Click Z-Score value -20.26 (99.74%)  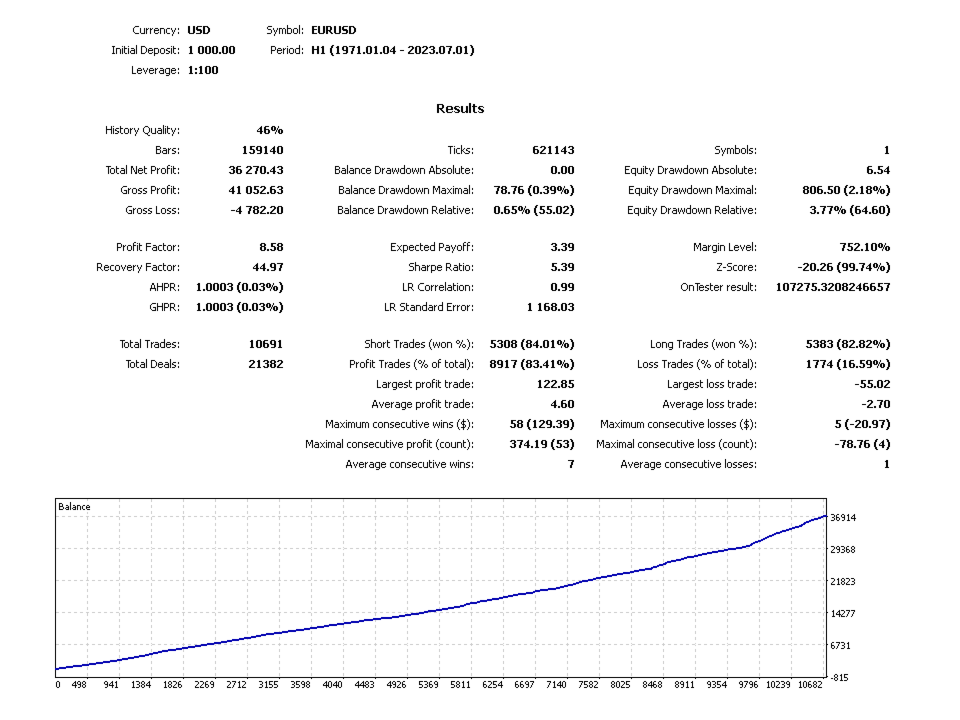844,268
